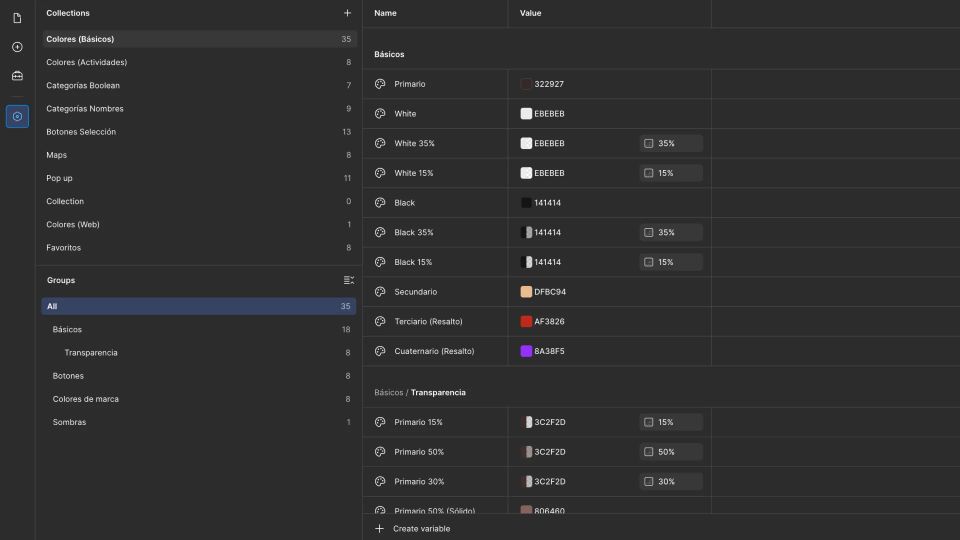Click the Primario color swatch 322927
Viewport: 960px width, 540px height.
point(526,84)
